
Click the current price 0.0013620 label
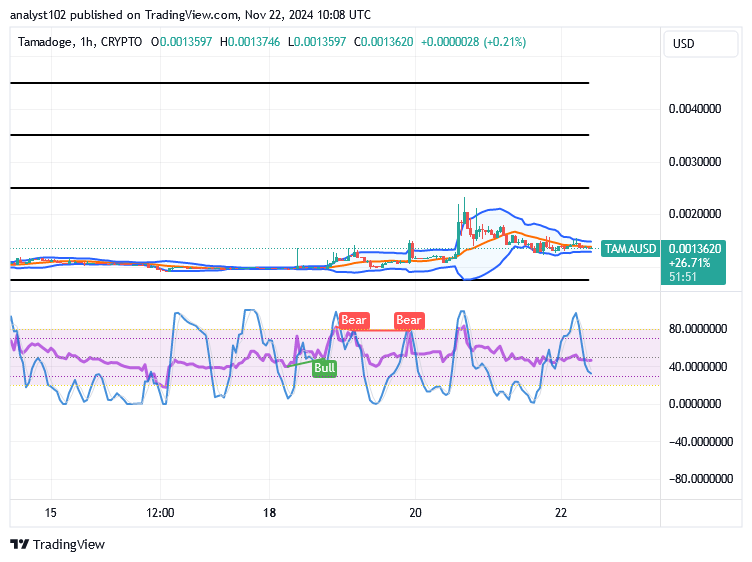694,248
